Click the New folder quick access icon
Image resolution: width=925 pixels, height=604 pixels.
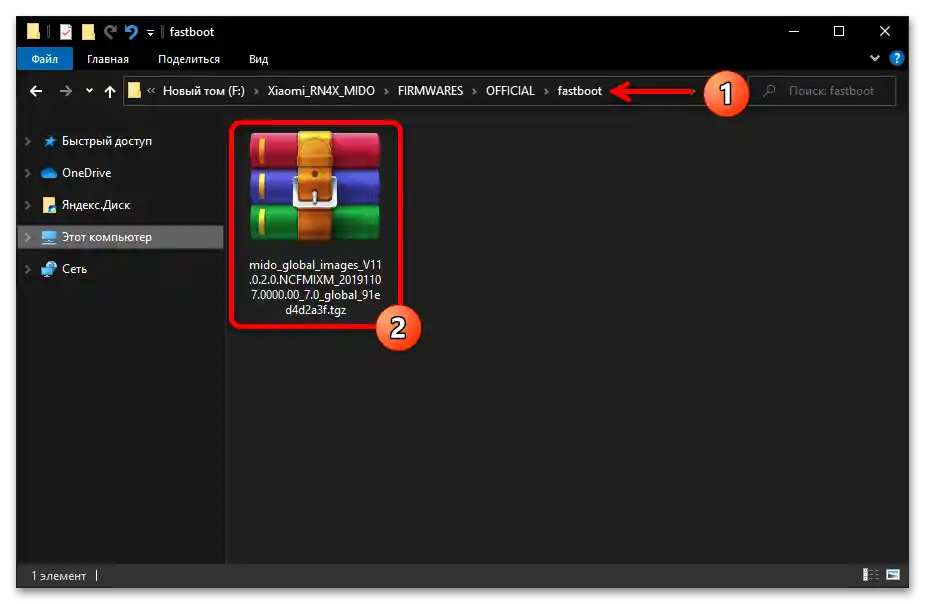88,32
